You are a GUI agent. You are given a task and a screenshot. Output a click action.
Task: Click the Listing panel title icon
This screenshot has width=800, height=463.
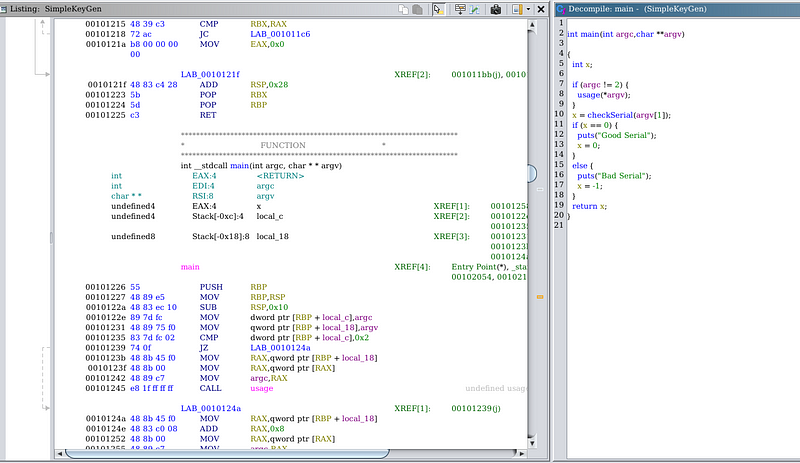coord(4,9)
